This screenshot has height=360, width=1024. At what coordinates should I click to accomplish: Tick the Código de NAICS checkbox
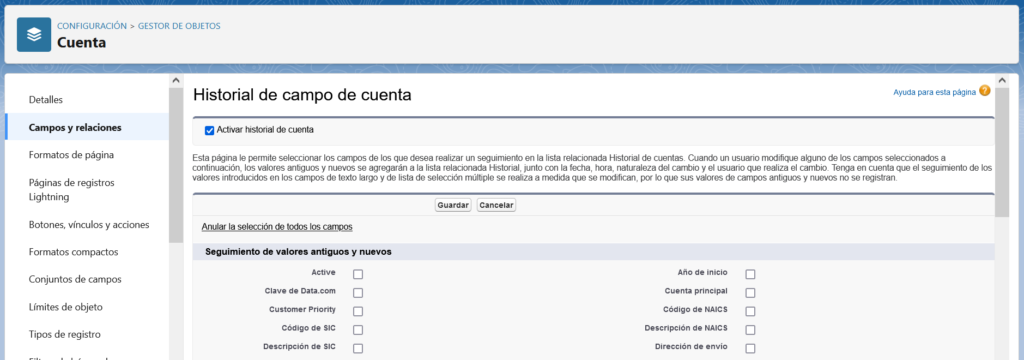(750, 311)
